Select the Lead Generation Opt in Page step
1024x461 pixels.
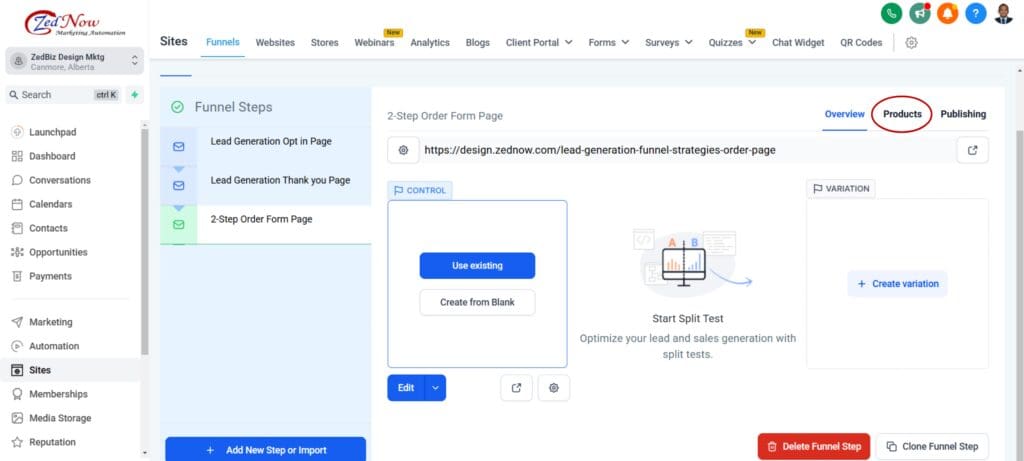(x=266, y=147)
